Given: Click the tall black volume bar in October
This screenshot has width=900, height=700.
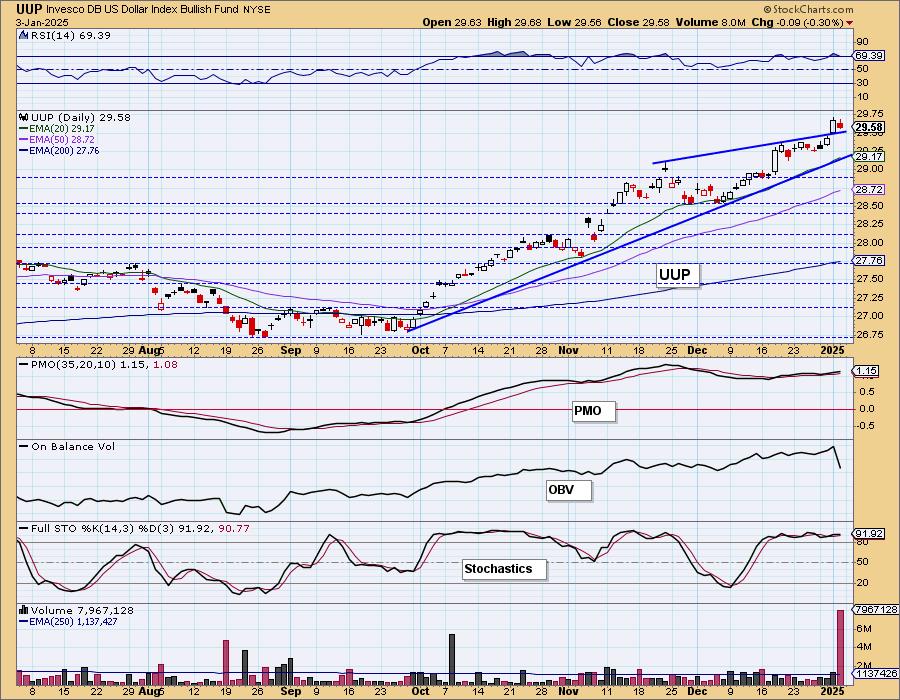Looking at the screenshot, I should tap(452, 659).
